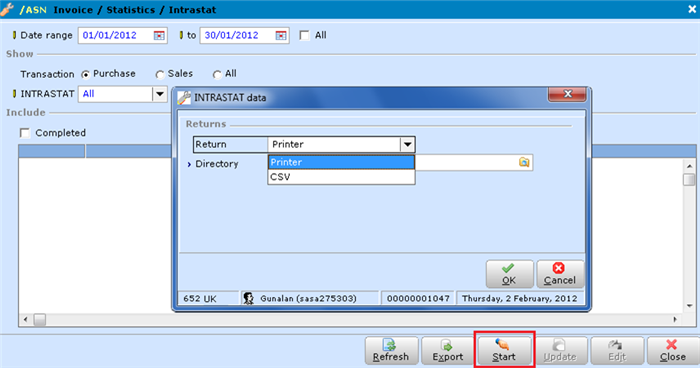Click the wrench icon in main title bar
Image resolution: width=700 pixels, height=368 pixels.
click(x=7, y=9)
